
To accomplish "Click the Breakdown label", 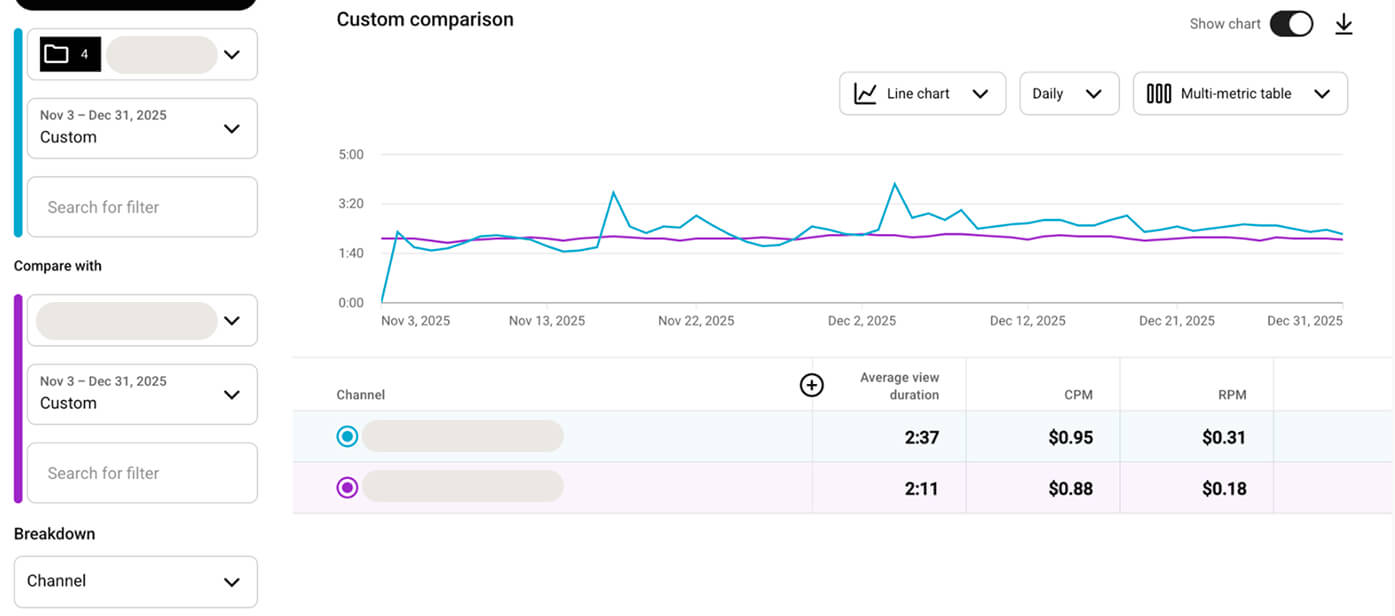I will tap(55, 534).
